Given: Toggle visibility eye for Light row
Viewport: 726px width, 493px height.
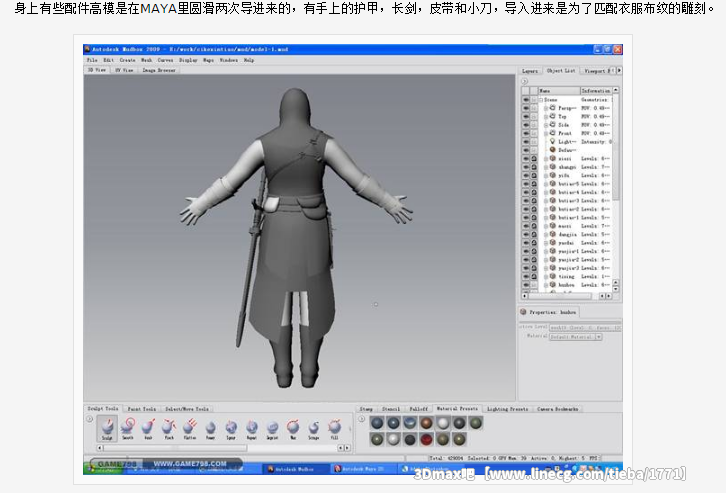Looking at the screenshot, I should tap(526, 142).
